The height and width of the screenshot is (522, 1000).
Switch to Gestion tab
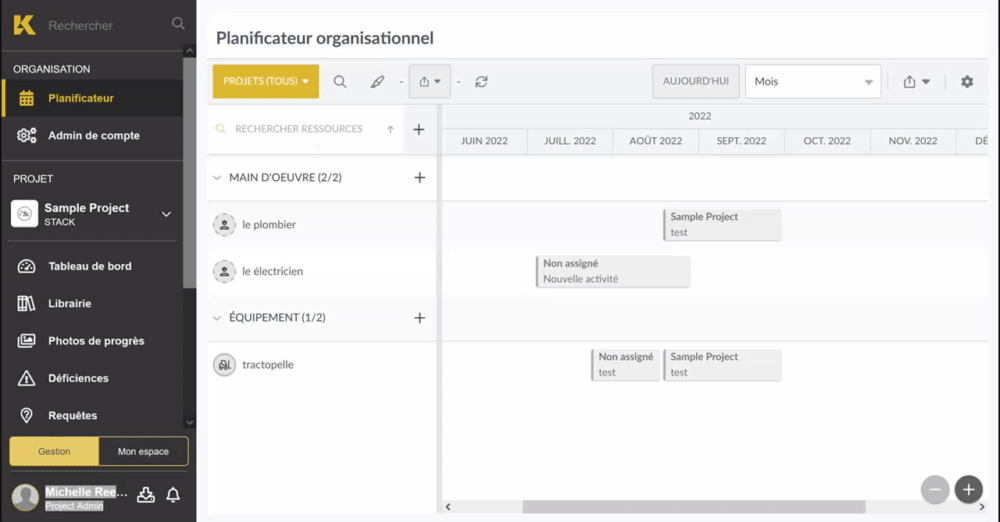[54, 451]
